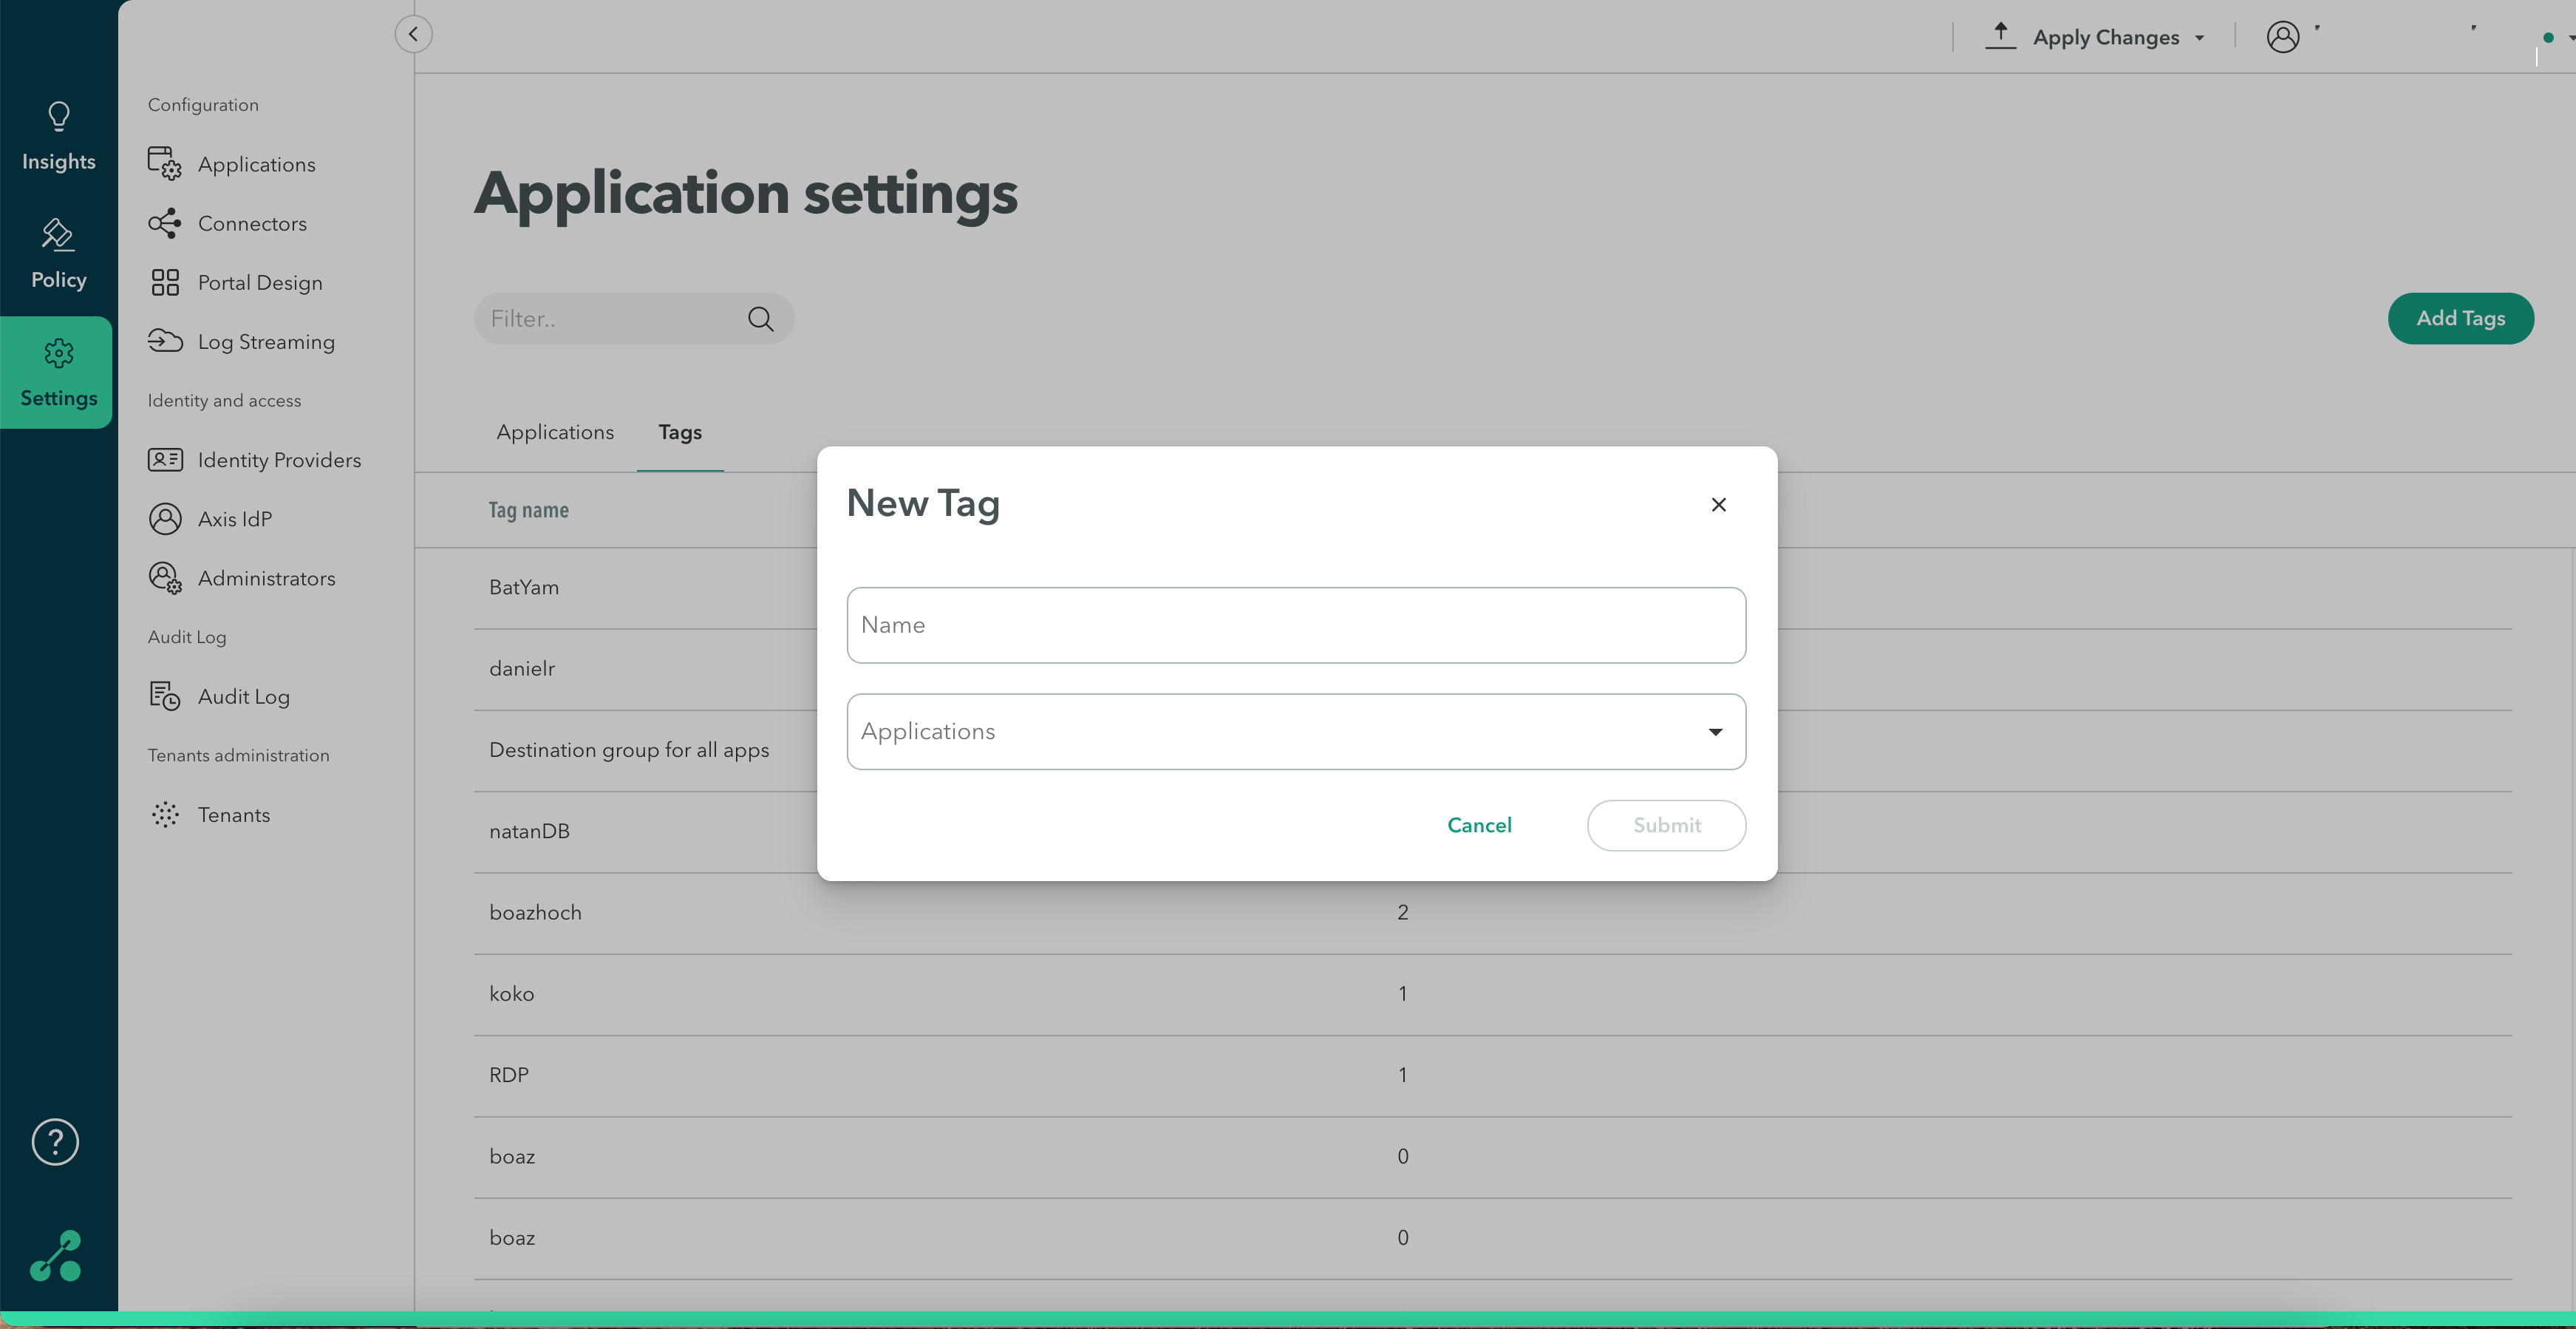Open the Apply Changes dropdown arrow
The image size is (2576, 1329).
pos(2199,38)
